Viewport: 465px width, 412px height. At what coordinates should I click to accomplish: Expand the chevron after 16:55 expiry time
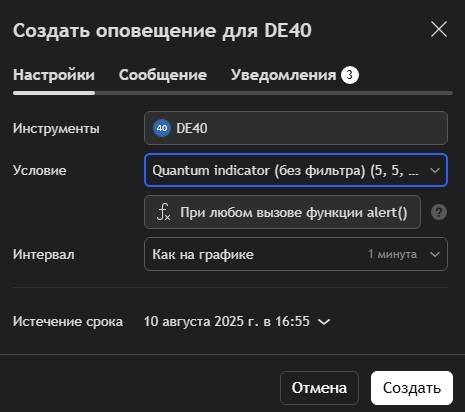[324, 322]
